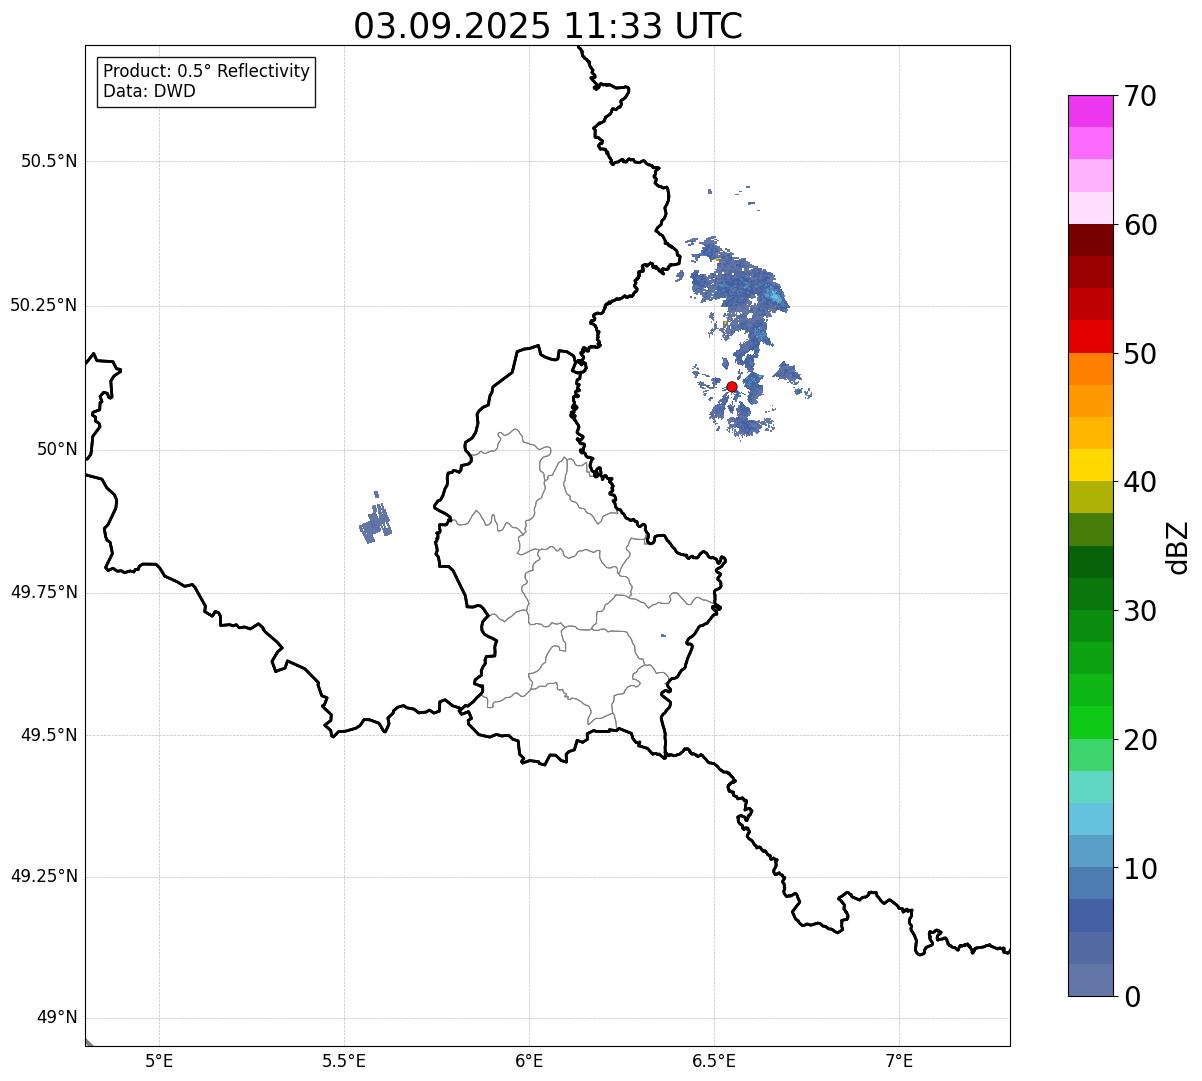Click the latitude label '49.25°N'

(x=43, y=876)
